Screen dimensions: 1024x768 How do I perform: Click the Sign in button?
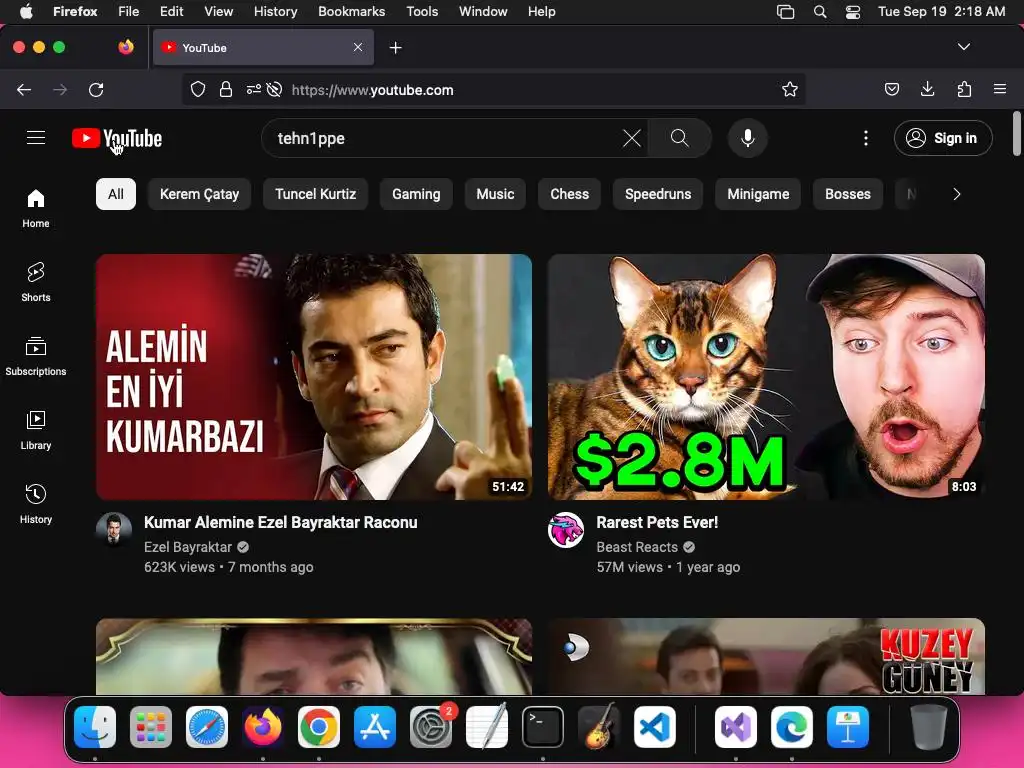(943, 138)
